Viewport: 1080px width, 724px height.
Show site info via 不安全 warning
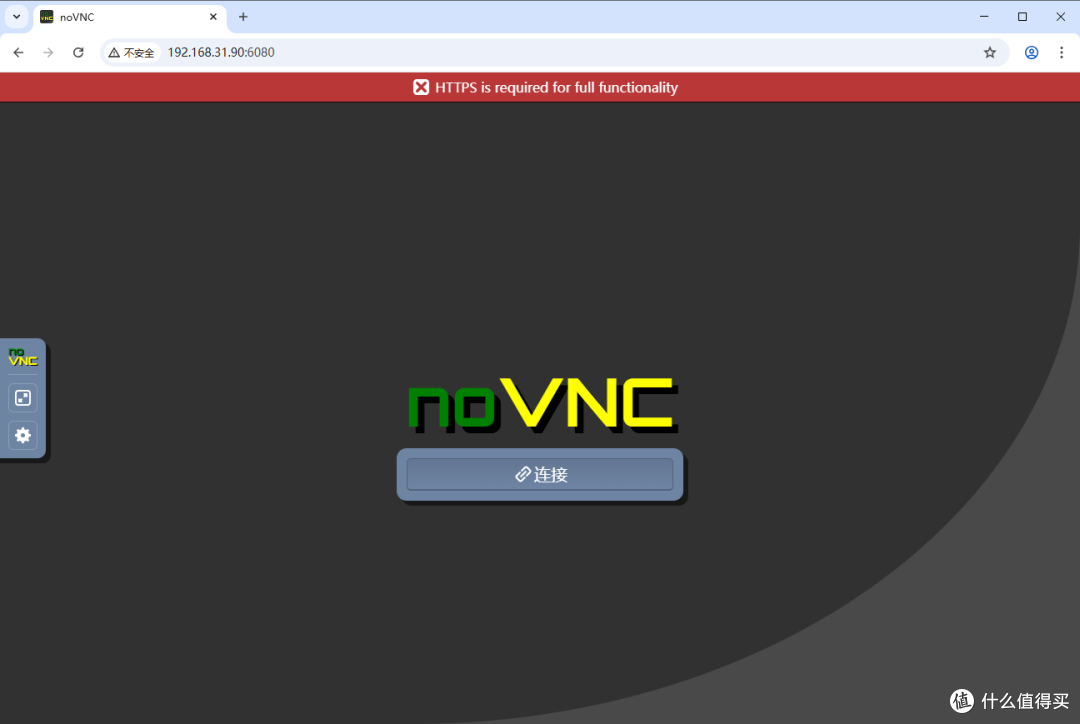[131, 52]
